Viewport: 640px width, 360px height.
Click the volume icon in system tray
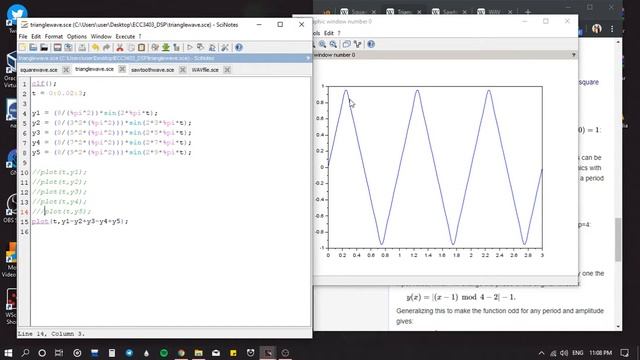point(564,353)
